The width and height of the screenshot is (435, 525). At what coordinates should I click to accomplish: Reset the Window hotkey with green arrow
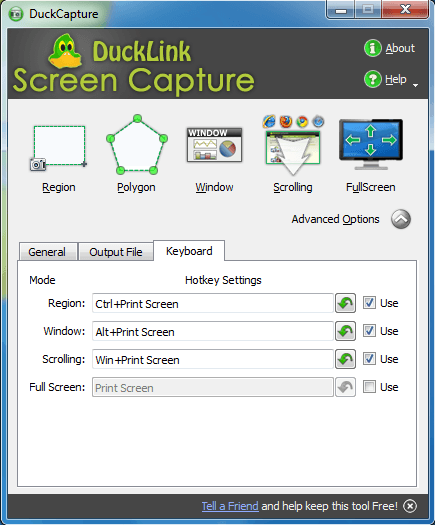(x=346, y=331)
